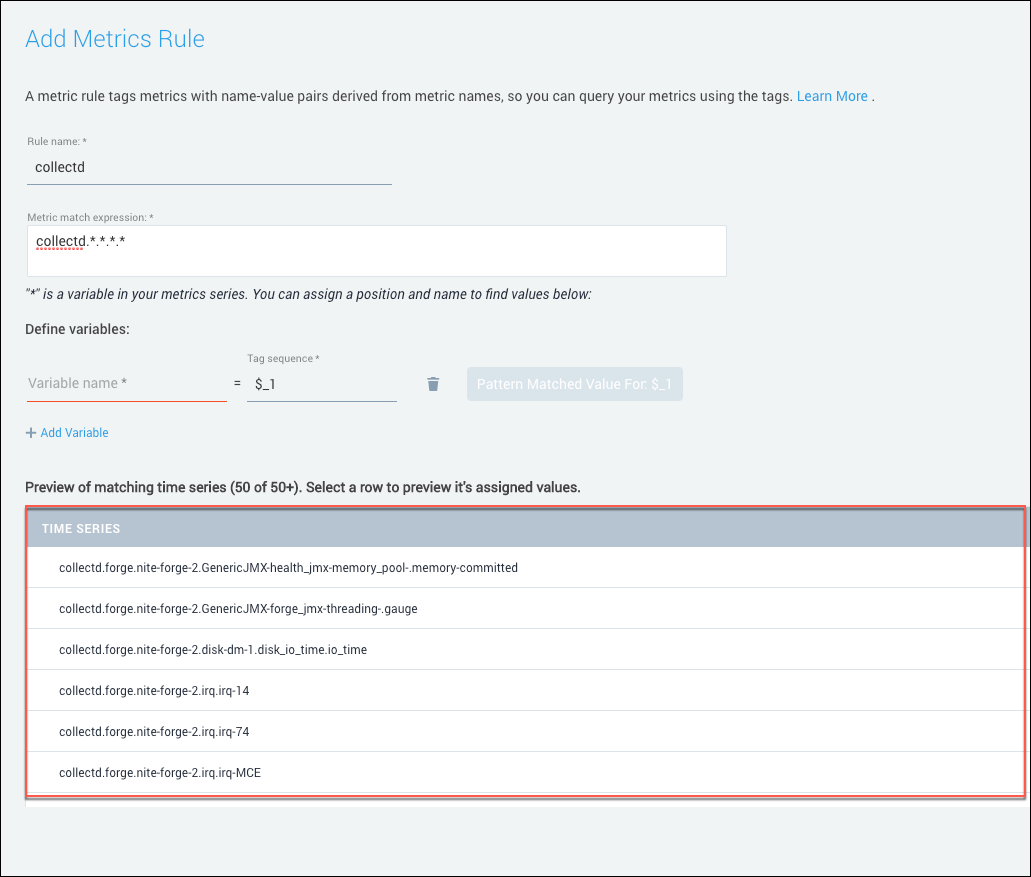Click the plus icon beside Add Variable
This screenshot has width=1031, height=877.
(x=31, y=433)
